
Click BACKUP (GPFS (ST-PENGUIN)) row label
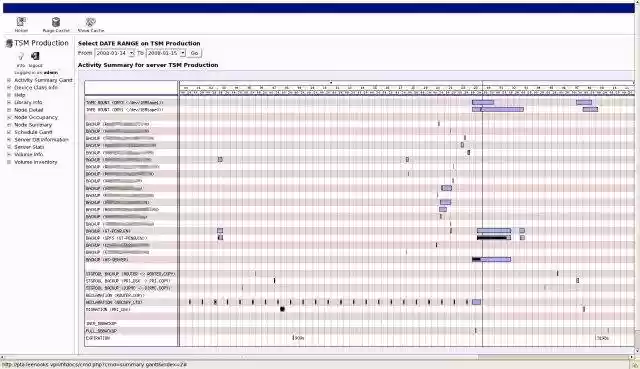click(x=117, y=238)
